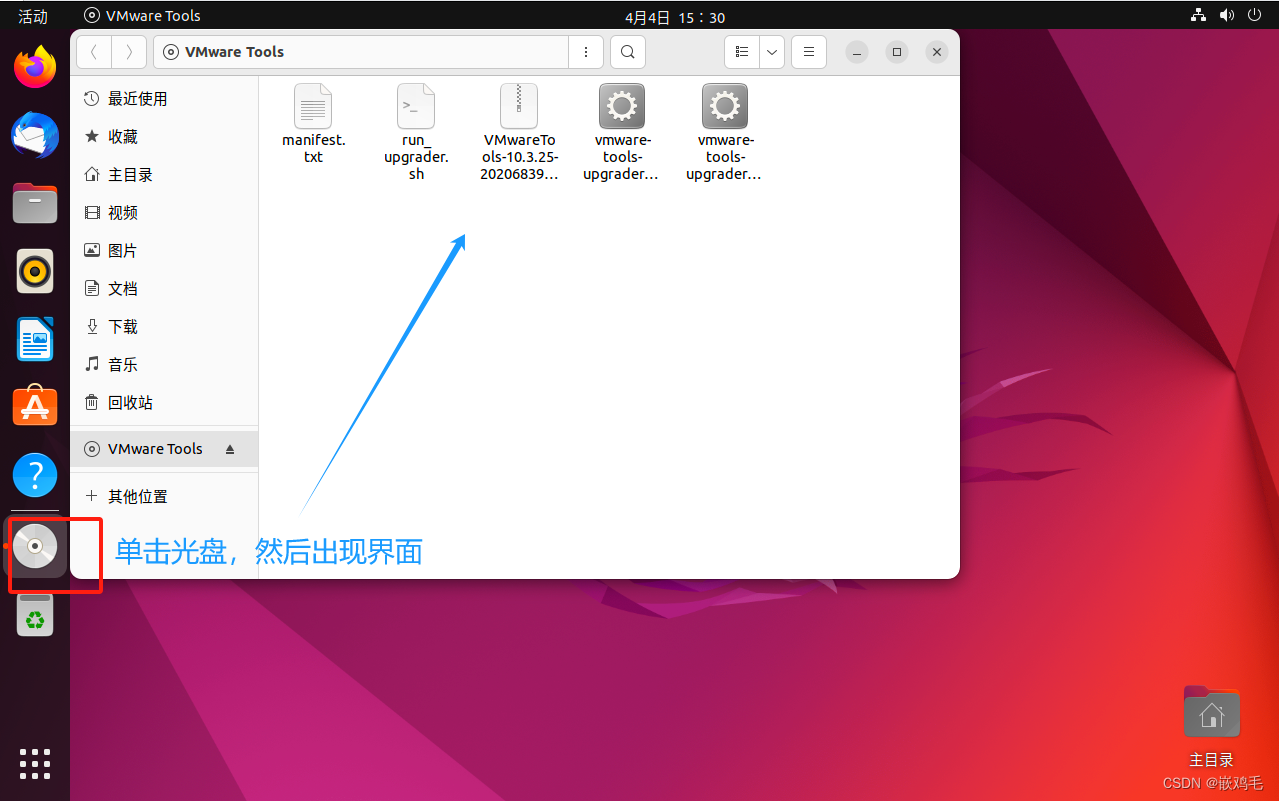Screen dimensions: 1279x801
Task: Launch Rhythmbox music player
Action: (x=35, y=271)
